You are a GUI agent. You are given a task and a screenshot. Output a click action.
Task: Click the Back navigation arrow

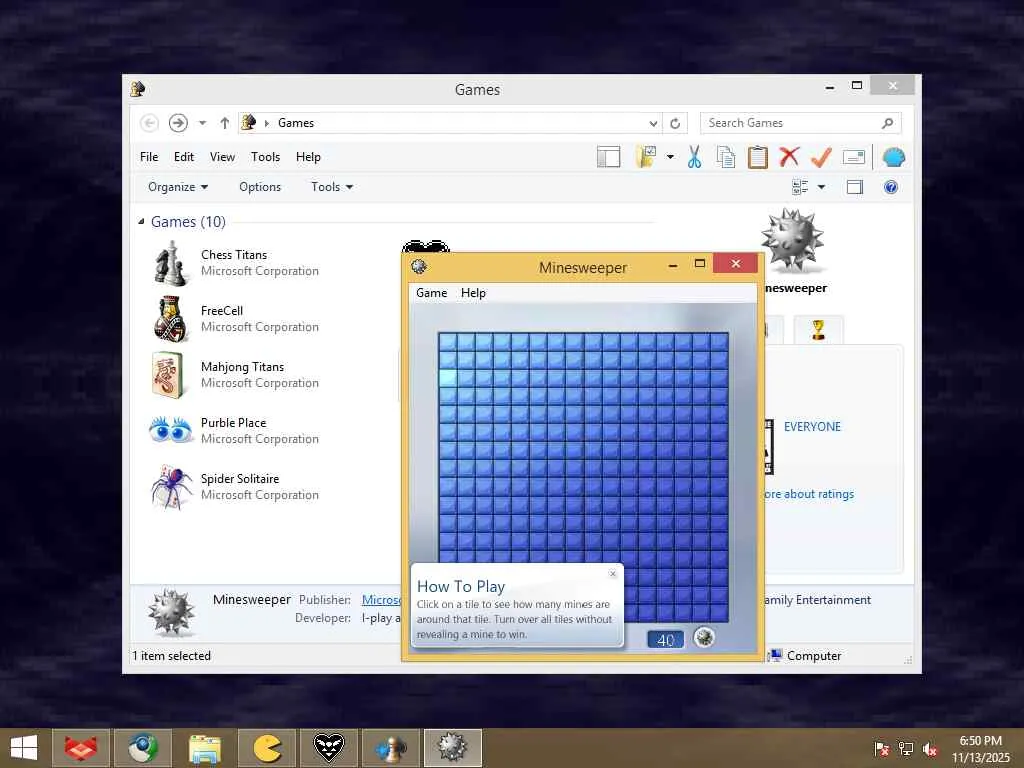pyautogui.click(x=150, y=123)
